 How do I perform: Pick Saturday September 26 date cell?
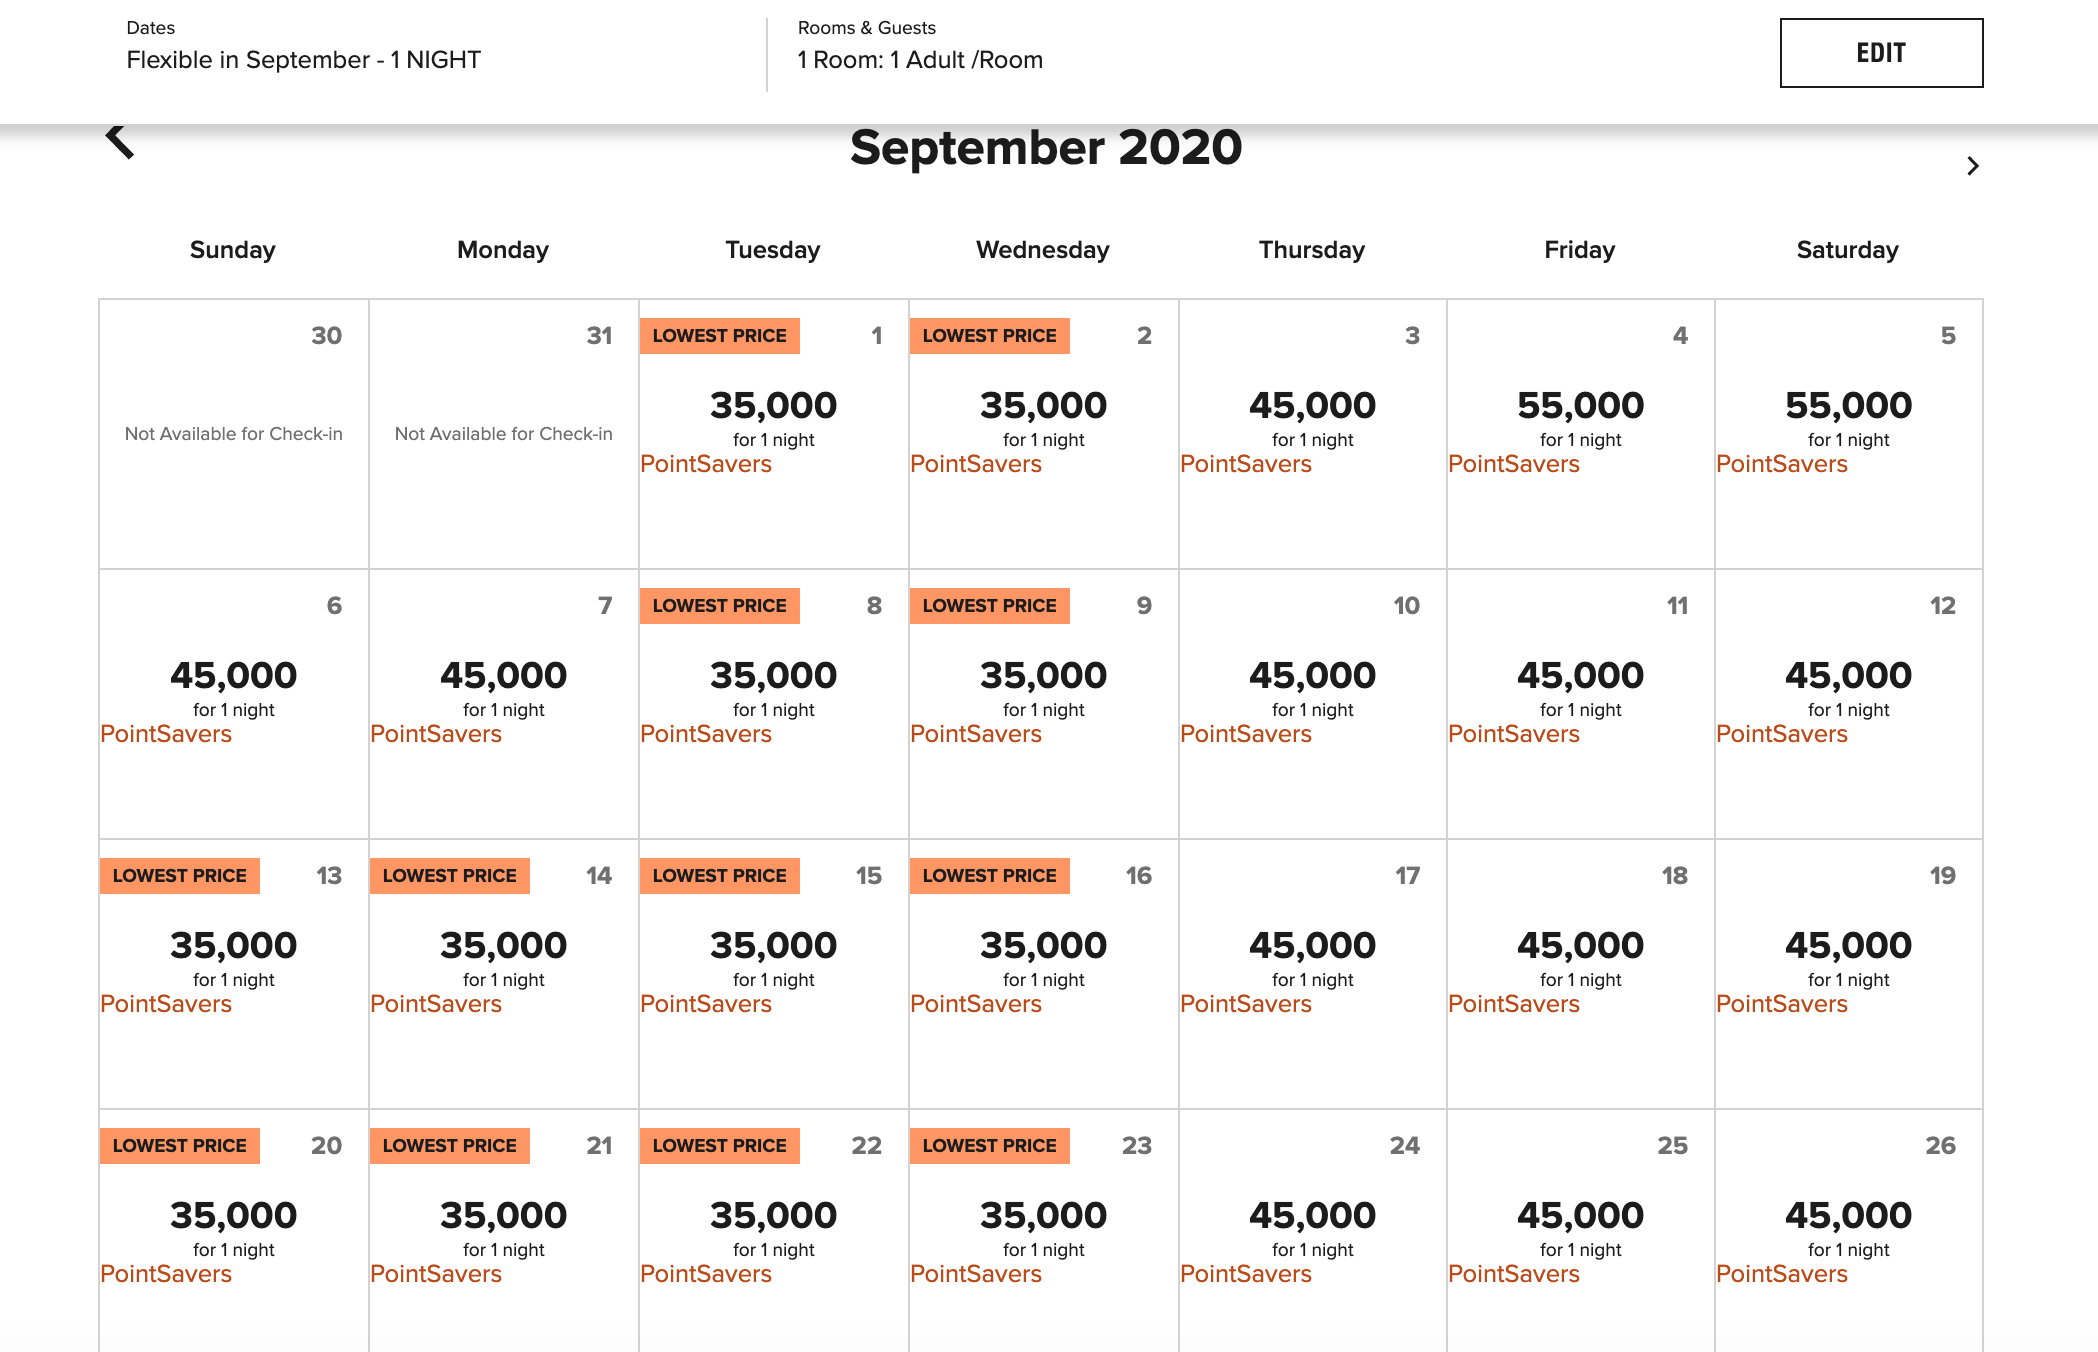point(1848,1230)
